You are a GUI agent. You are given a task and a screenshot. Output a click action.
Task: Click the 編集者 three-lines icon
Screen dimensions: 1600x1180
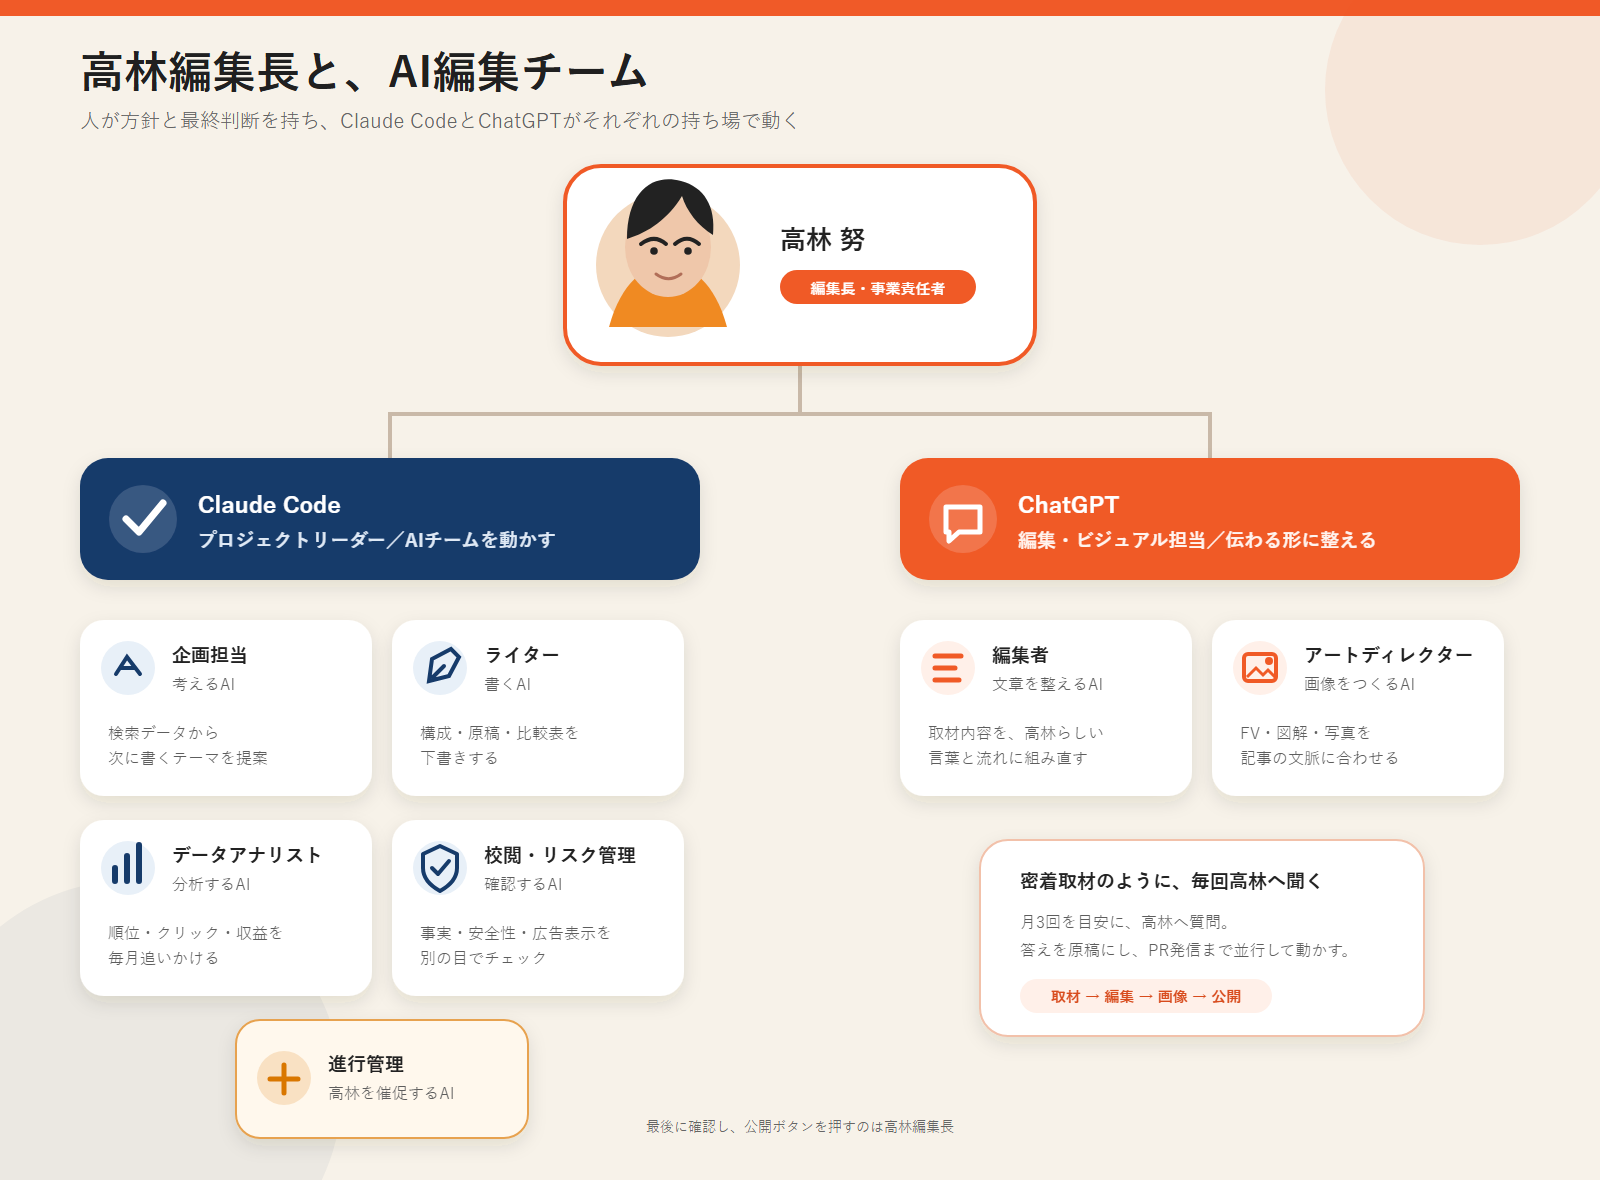[948, 667]
